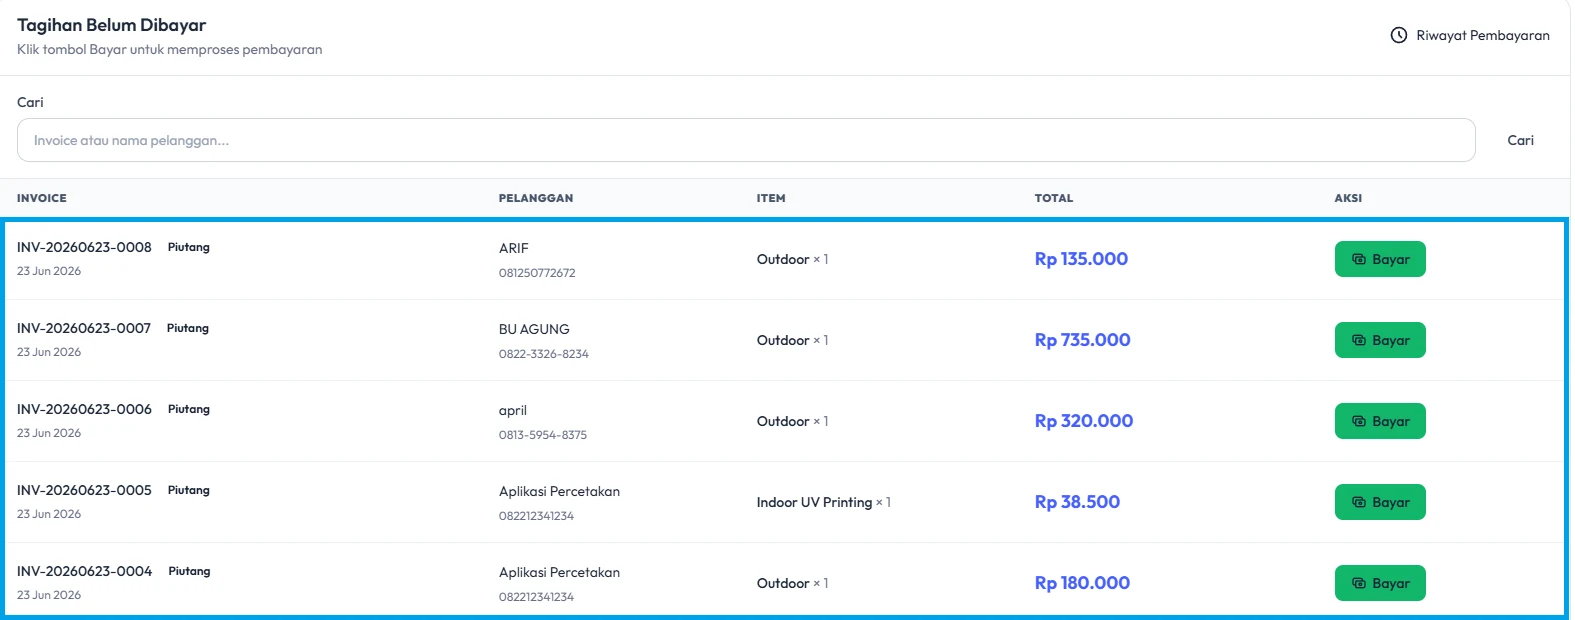Select invoice number INV-20260623-0007
1575x620 pixels.
[84, 328]
